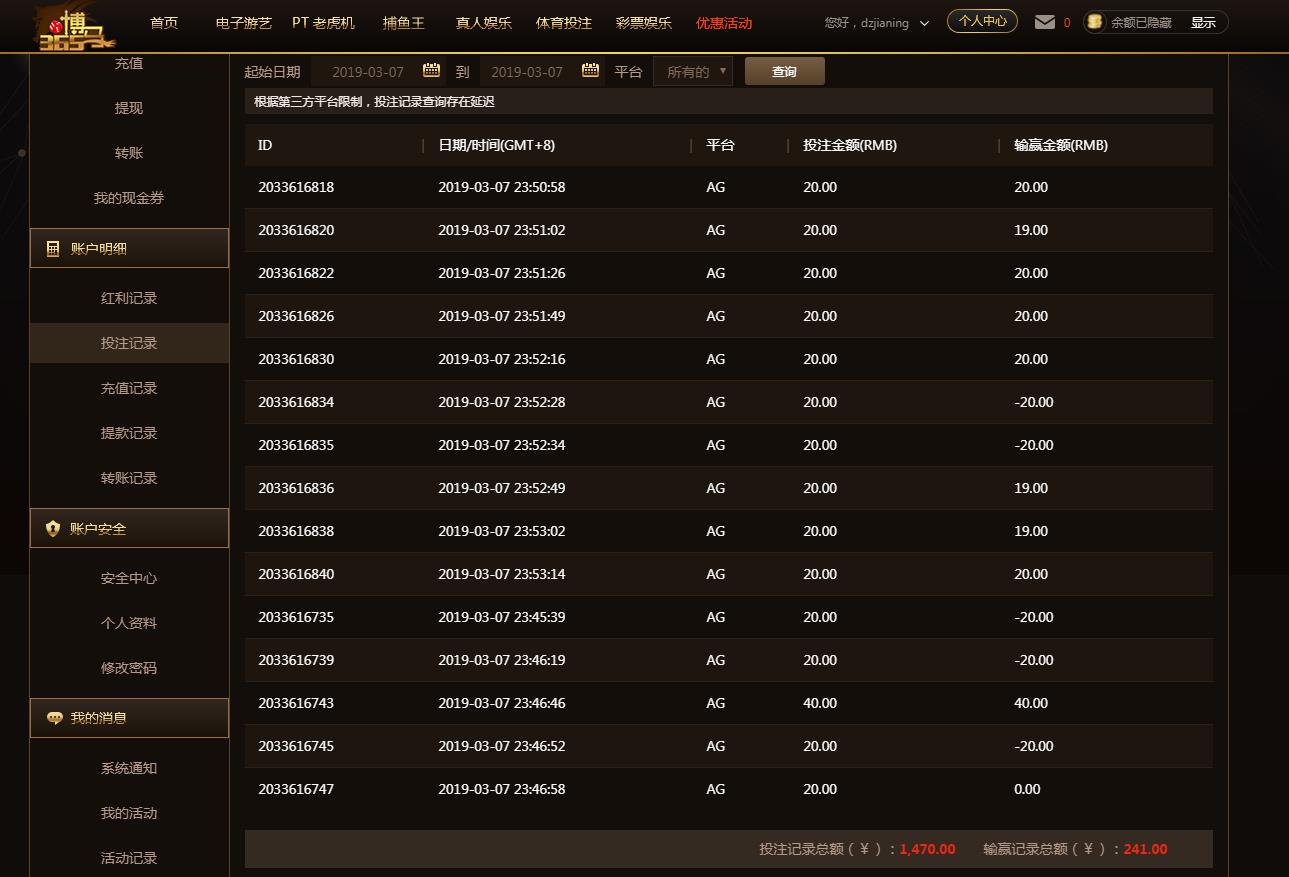Open the start date calendar icon
1289x877 pixels.
(x=431, y=70)
